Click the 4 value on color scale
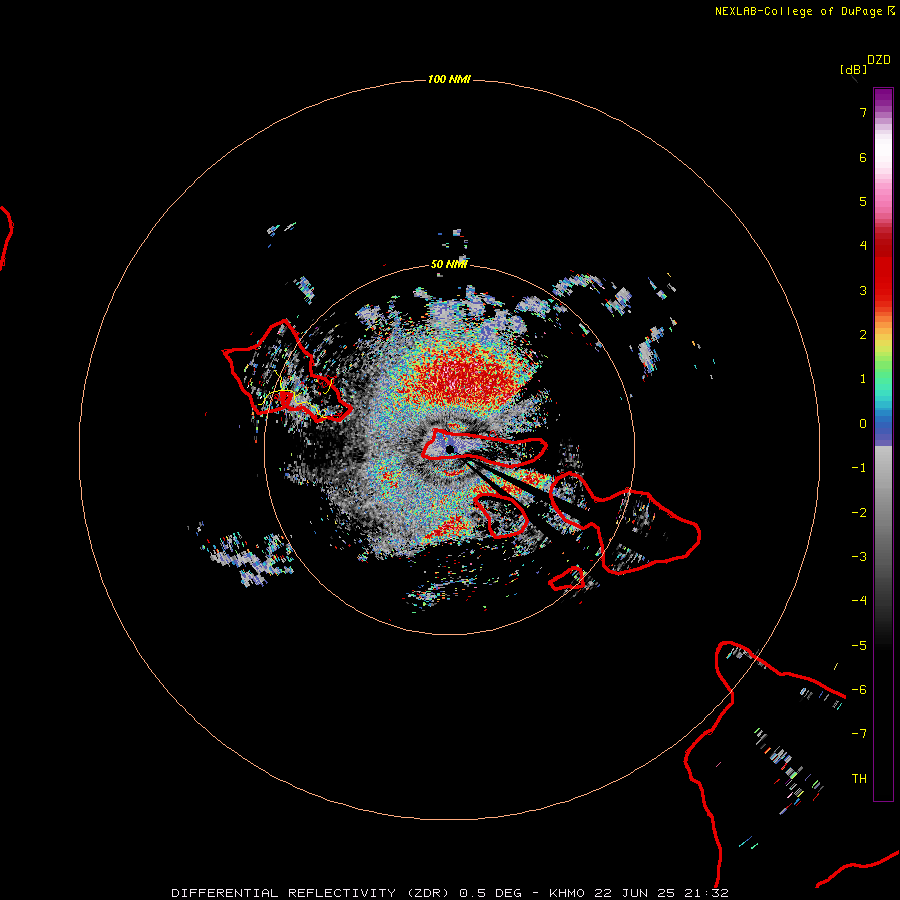The height and width of the screenshot is (900, 900). 863,246
